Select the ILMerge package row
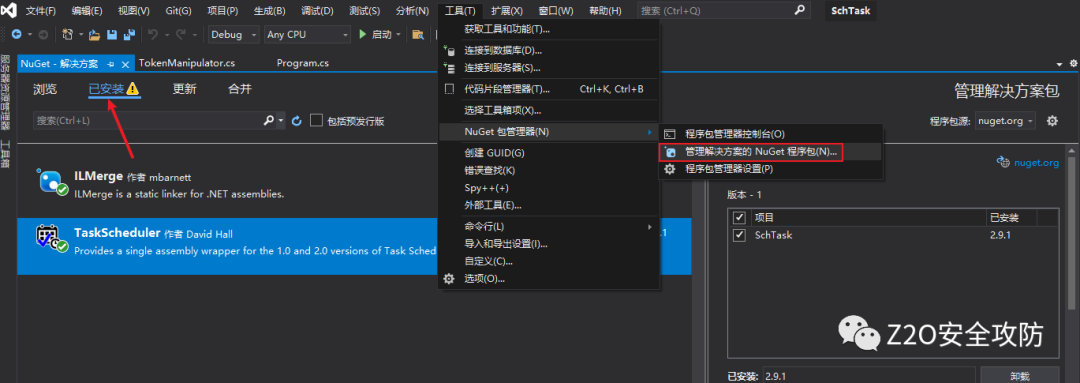The image size is (1080, 383). pos(354,184)
